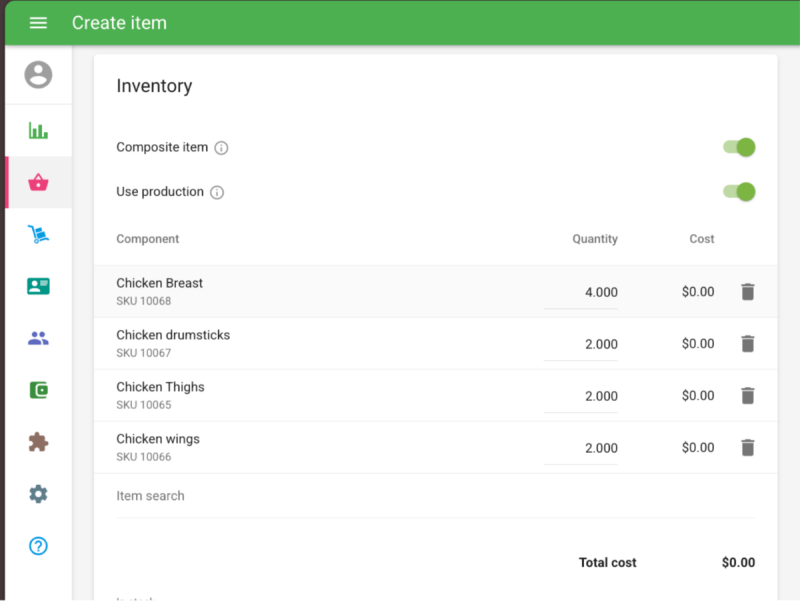Open the Integrations puzzle piece icon
Image resolution: width=800 pixels, height=601 pixels.
pyautogui.click(x=38, y=442)
